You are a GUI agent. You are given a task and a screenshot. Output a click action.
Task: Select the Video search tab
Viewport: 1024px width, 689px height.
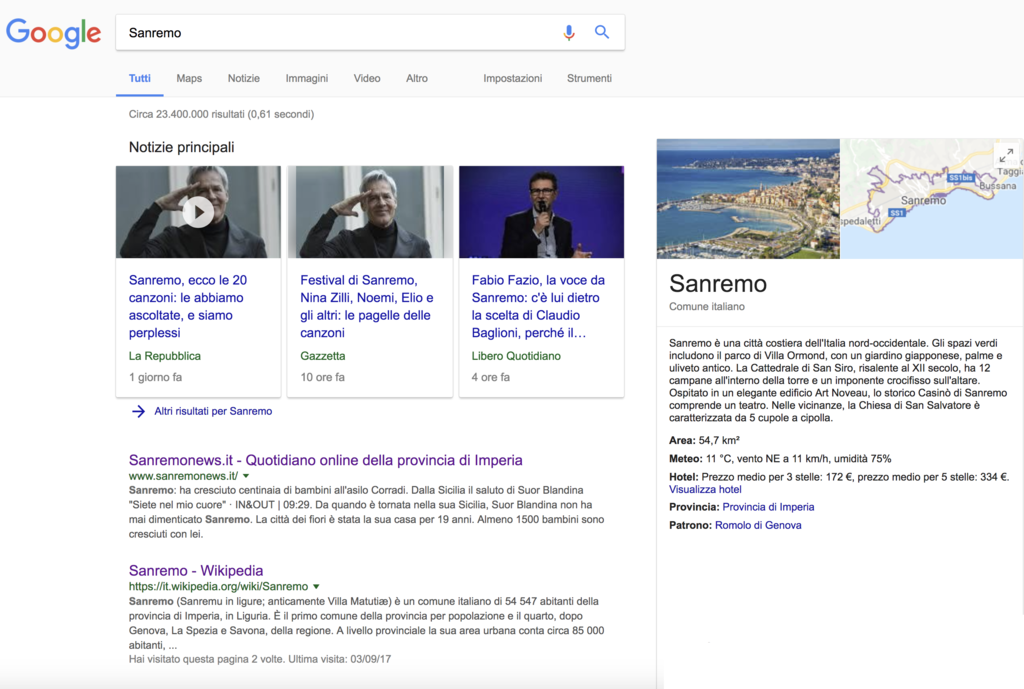point(367,78)
